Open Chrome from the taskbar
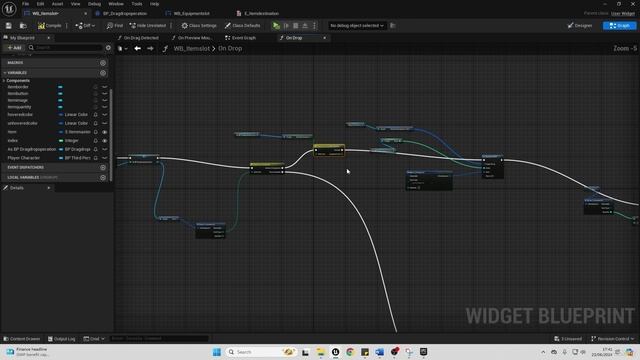The height and width of the screenshot is (360, 640). coord(350,352)
